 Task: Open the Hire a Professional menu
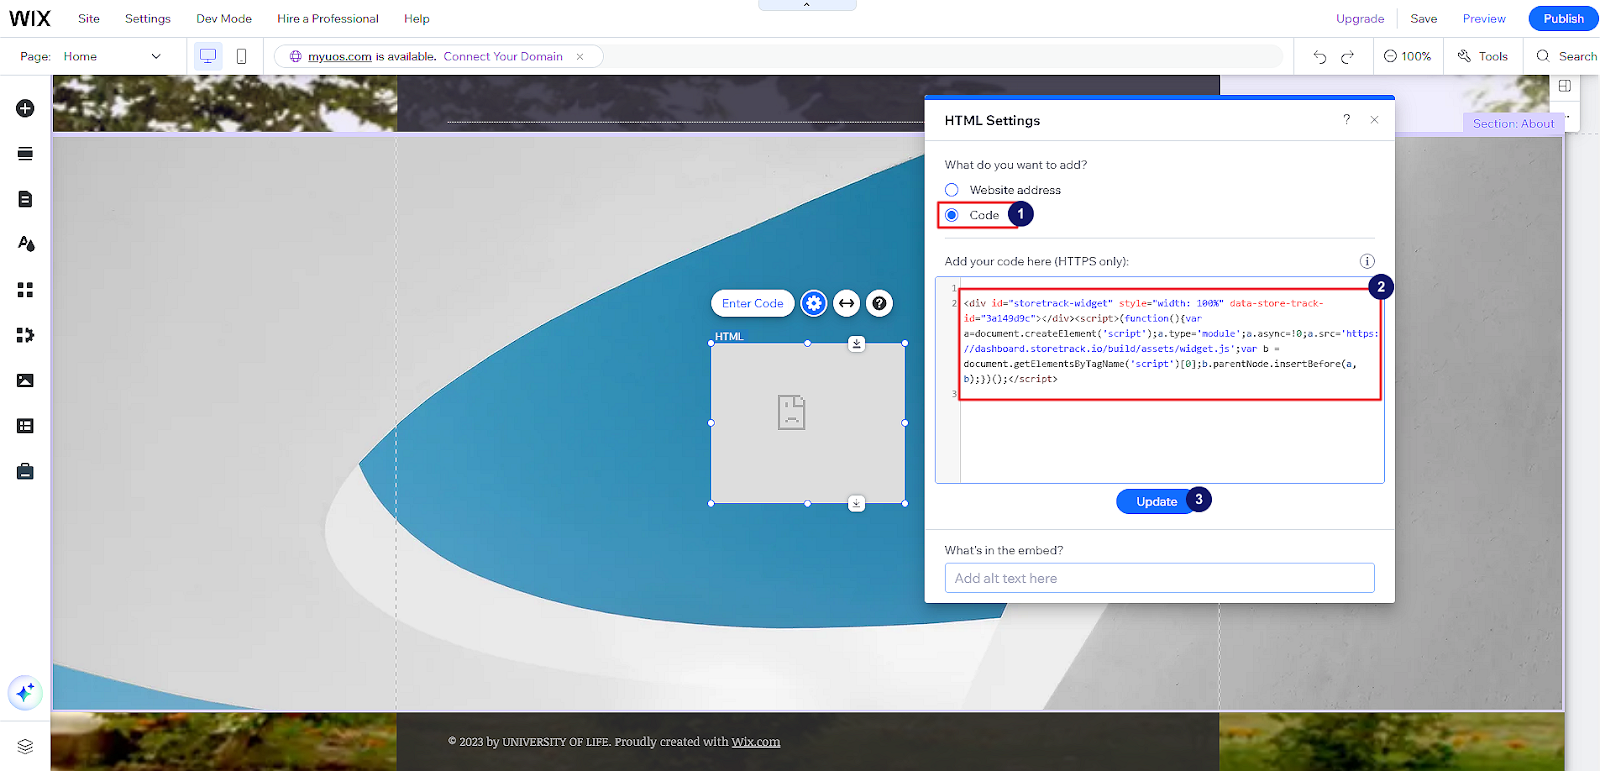[x=328, y=19]
